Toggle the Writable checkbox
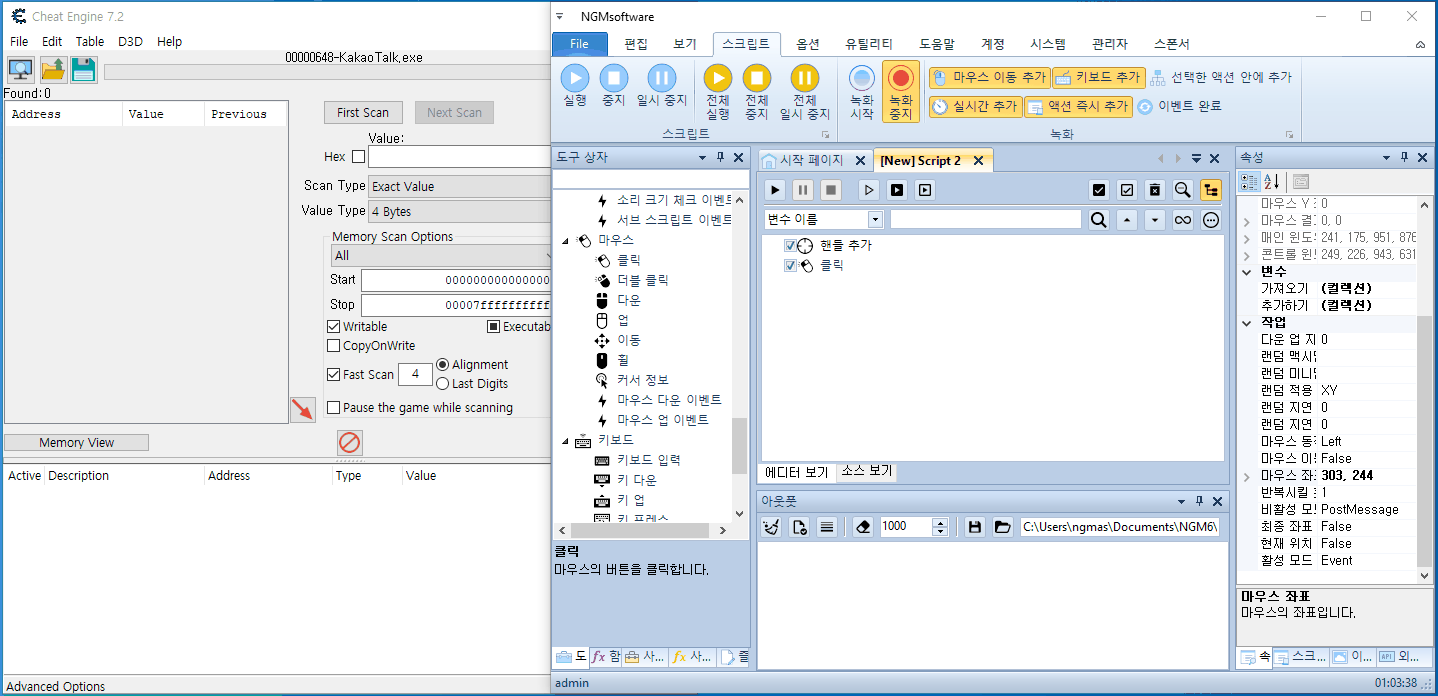Screen dimensions: 1438x696 click(x=334, y=327)
